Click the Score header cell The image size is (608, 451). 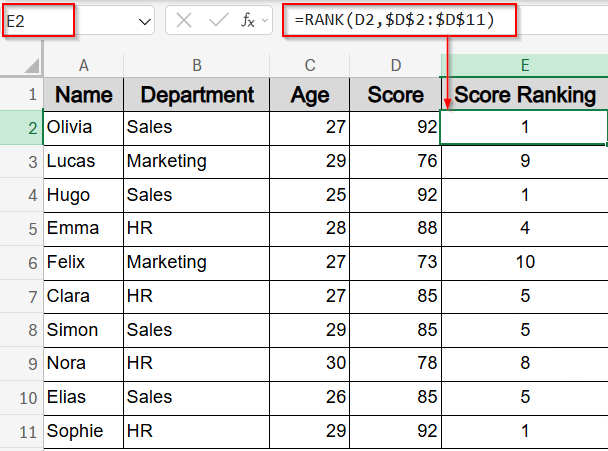click(x=395, y=95)
